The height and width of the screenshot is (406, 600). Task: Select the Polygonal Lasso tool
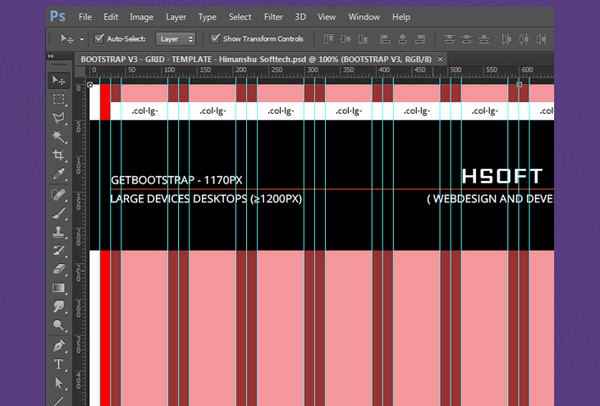tap(59, 118)
